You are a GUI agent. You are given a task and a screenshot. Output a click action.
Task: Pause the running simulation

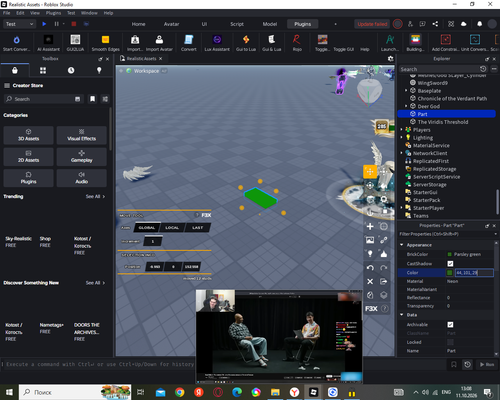[x=56, y=24]
